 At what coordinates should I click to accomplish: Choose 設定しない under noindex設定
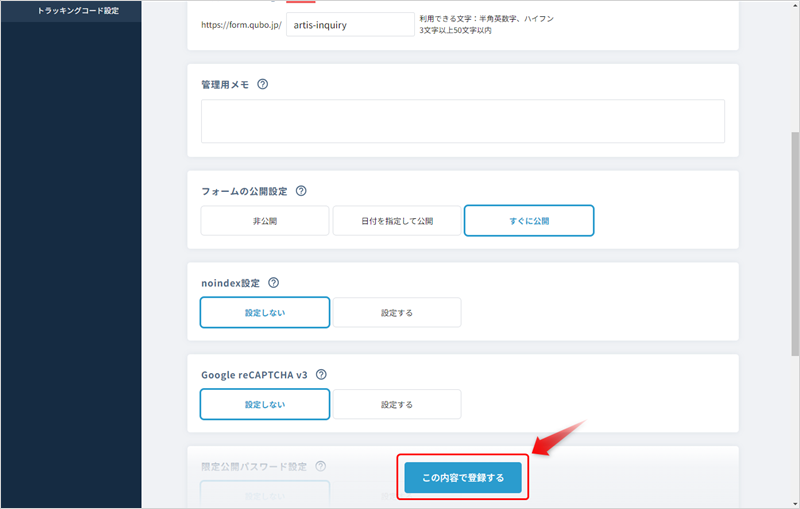coord(265,313)
